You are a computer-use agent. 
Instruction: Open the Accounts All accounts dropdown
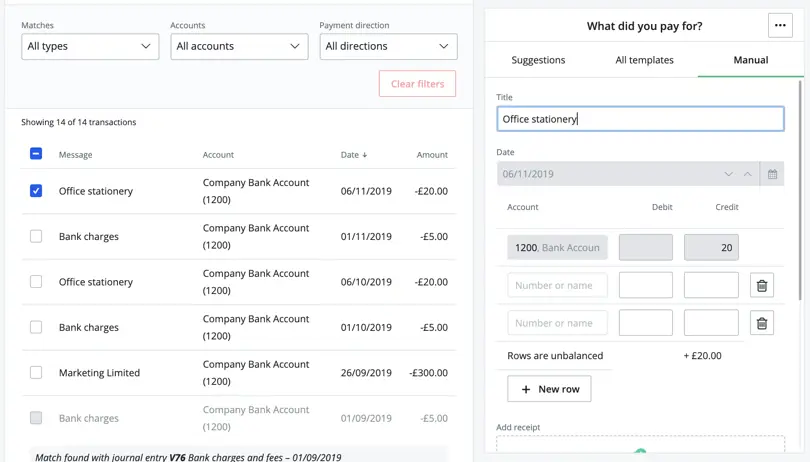[x=239, y=47]
